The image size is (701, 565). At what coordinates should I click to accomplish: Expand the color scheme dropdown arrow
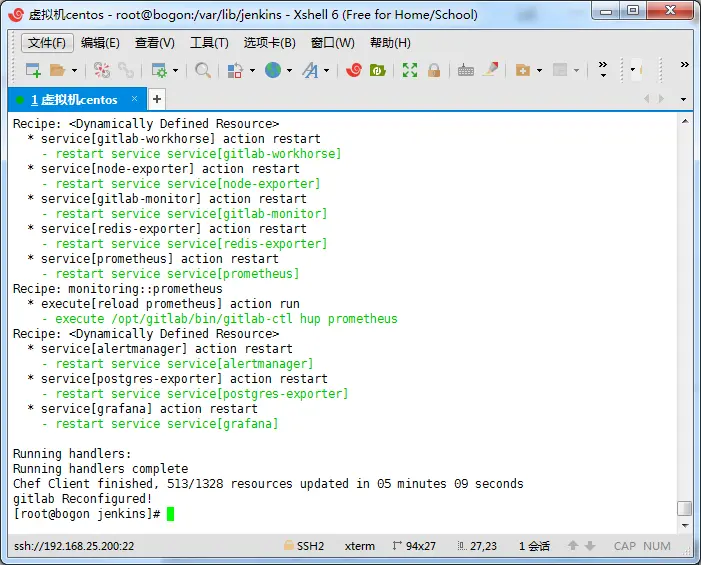pos(252,71)
